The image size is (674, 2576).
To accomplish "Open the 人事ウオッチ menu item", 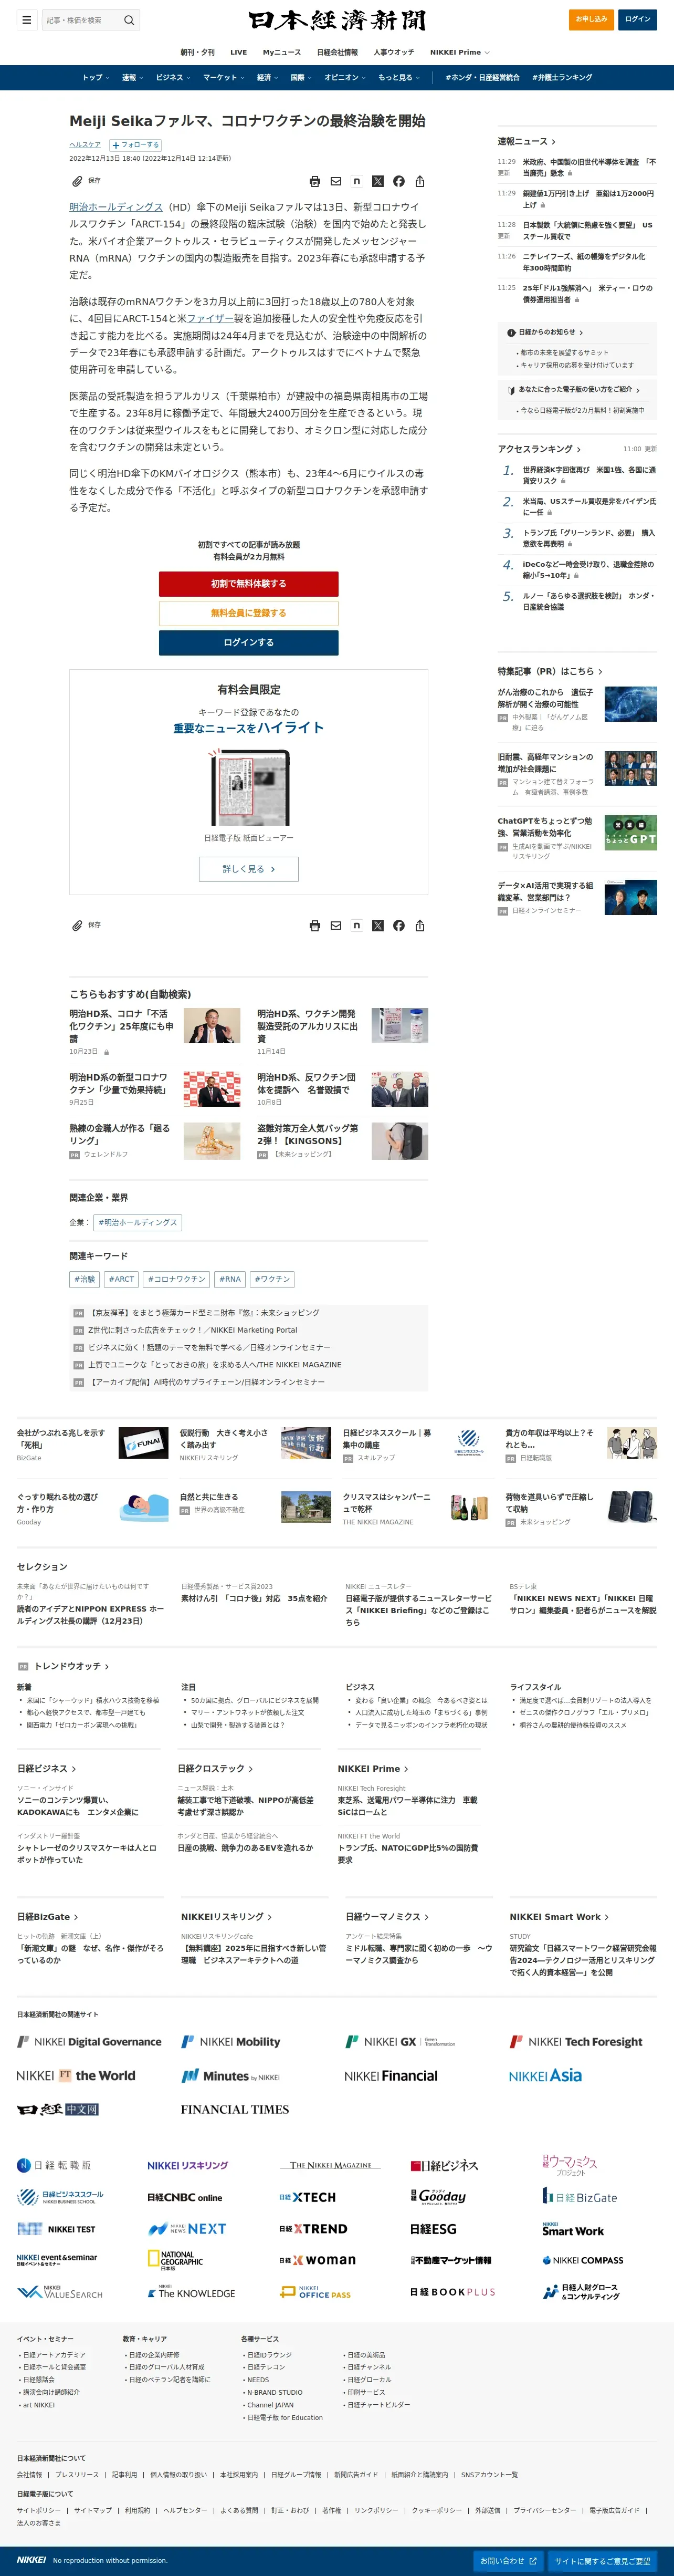I will [394, 52].
